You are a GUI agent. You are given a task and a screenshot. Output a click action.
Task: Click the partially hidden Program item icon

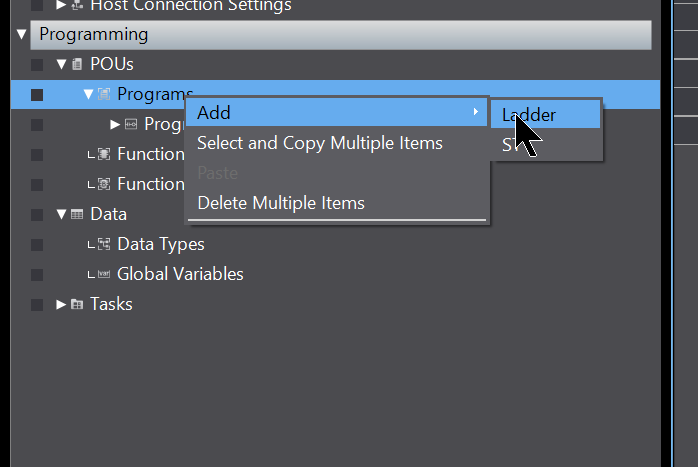click(x=131, y=124)
